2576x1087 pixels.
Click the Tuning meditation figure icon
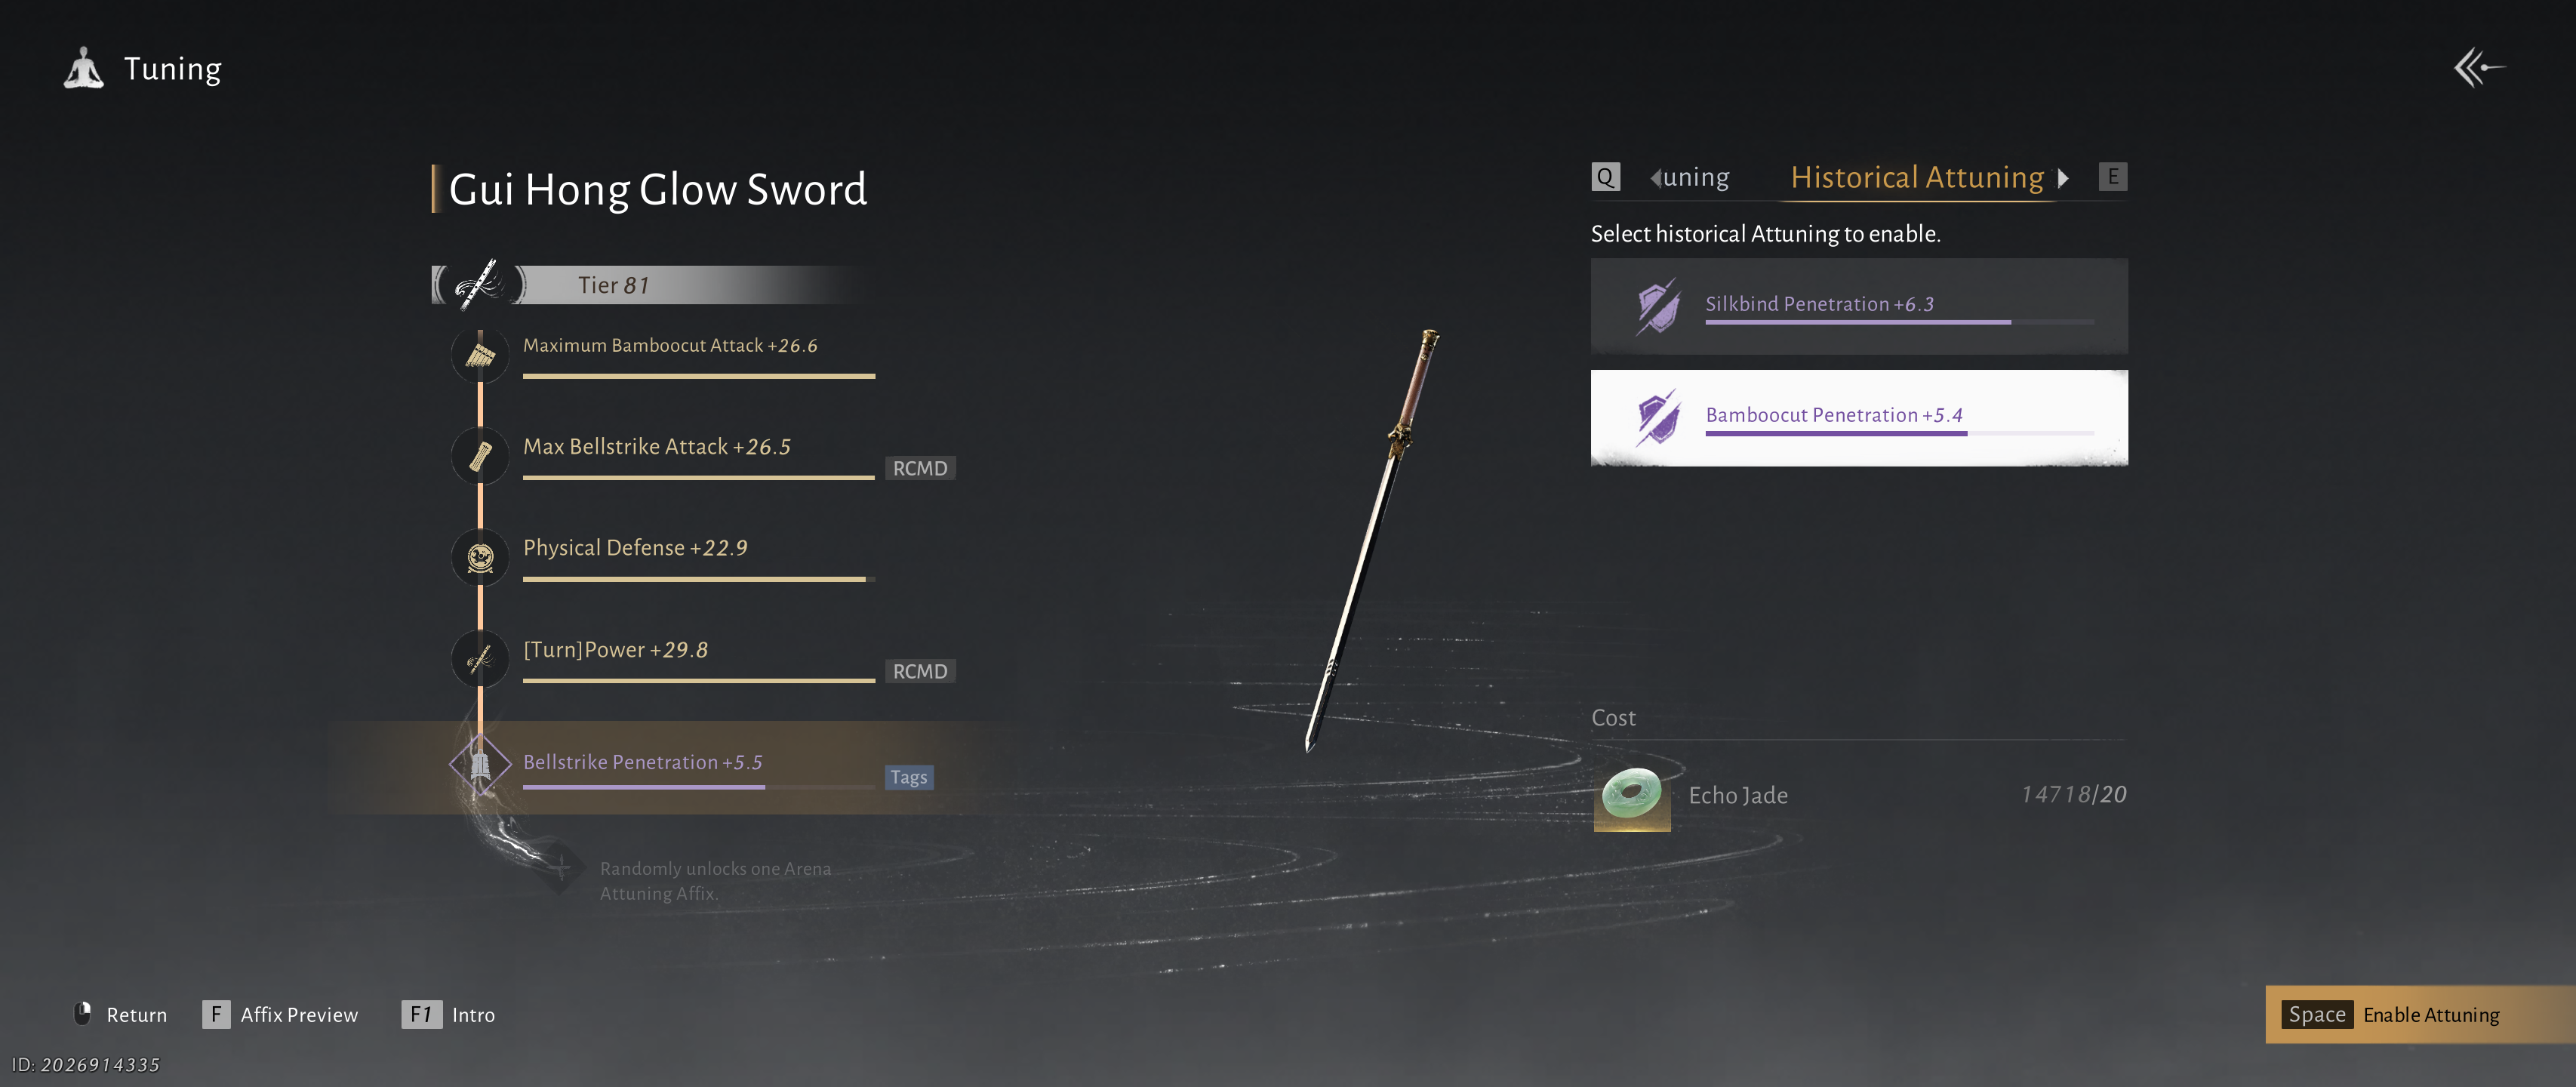[x=84, y=68]
